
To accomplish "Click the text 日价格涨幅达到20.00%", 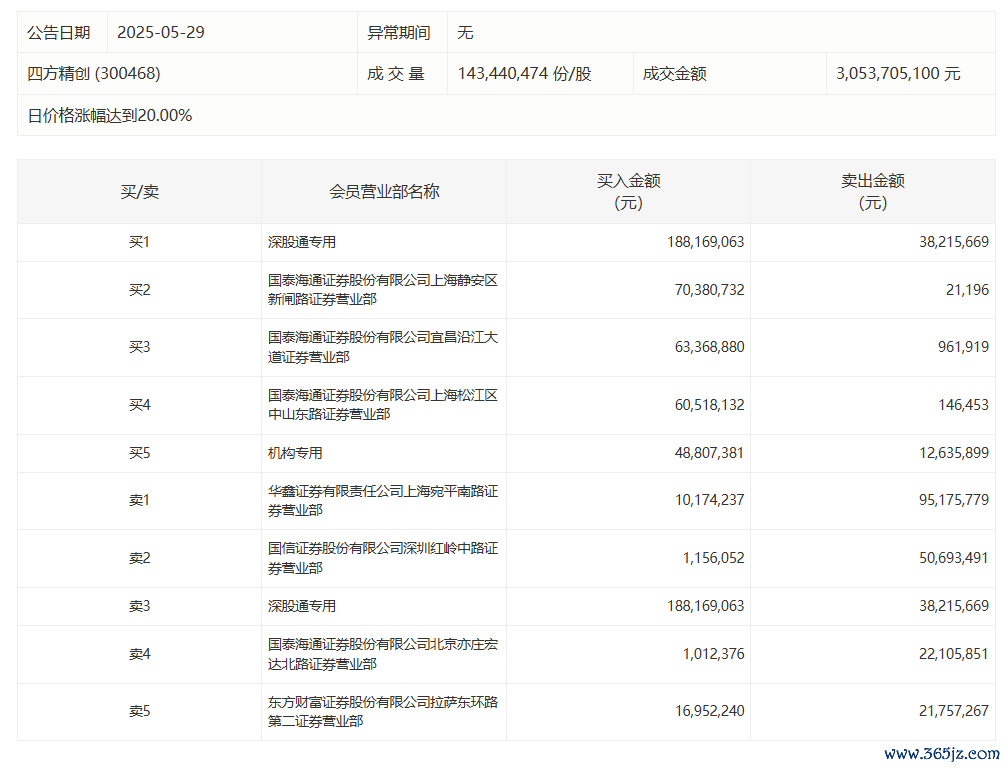I will point(110,116).
